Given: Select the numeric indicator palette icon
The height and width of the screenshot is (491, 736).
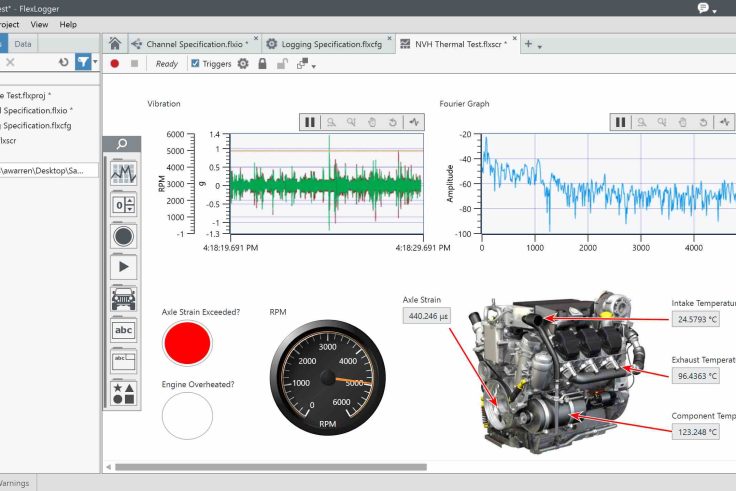Looking at the screenshot, I should click(x=123, y=205).
